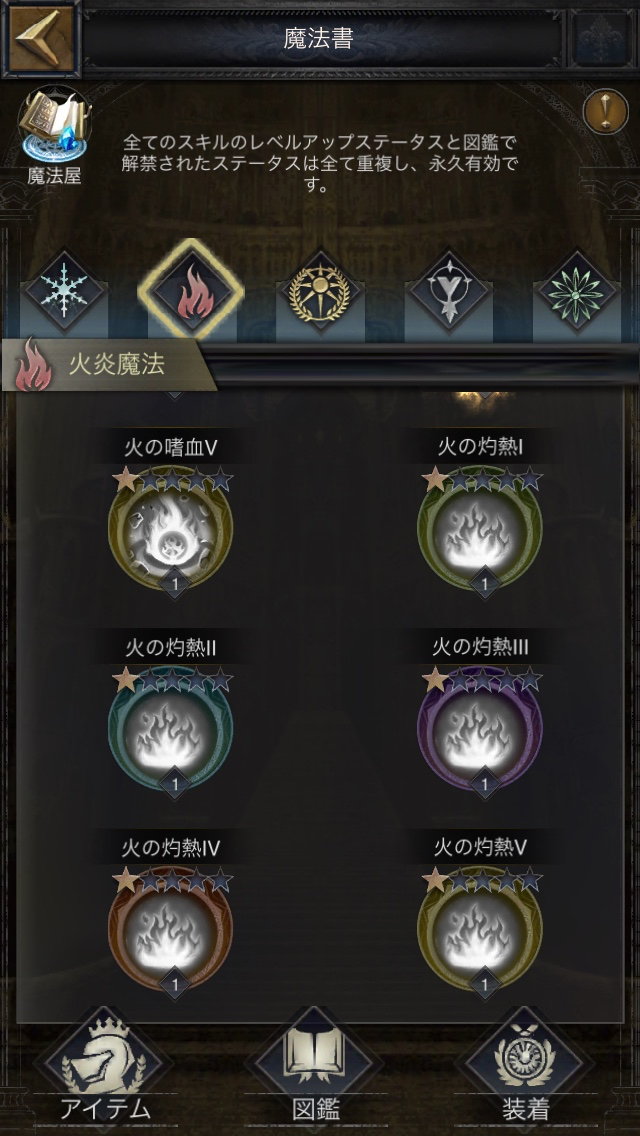The height and width of the screenshot is (1136, 640).
Task: Click the exclamation info icon
Action: click(605, 111)
